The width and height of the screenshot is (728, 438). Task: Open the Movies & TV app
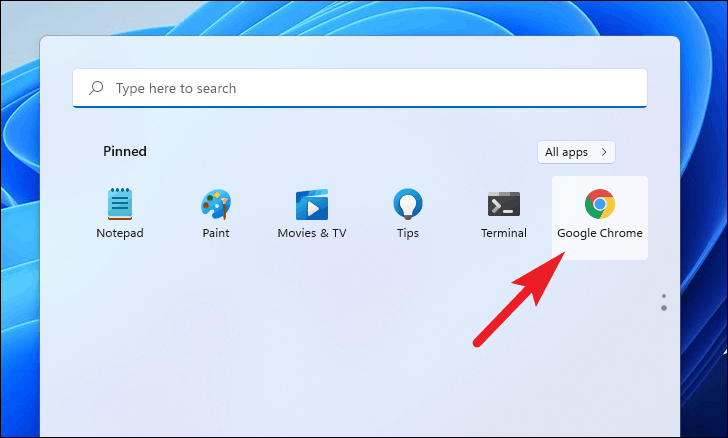coord(312,213)
